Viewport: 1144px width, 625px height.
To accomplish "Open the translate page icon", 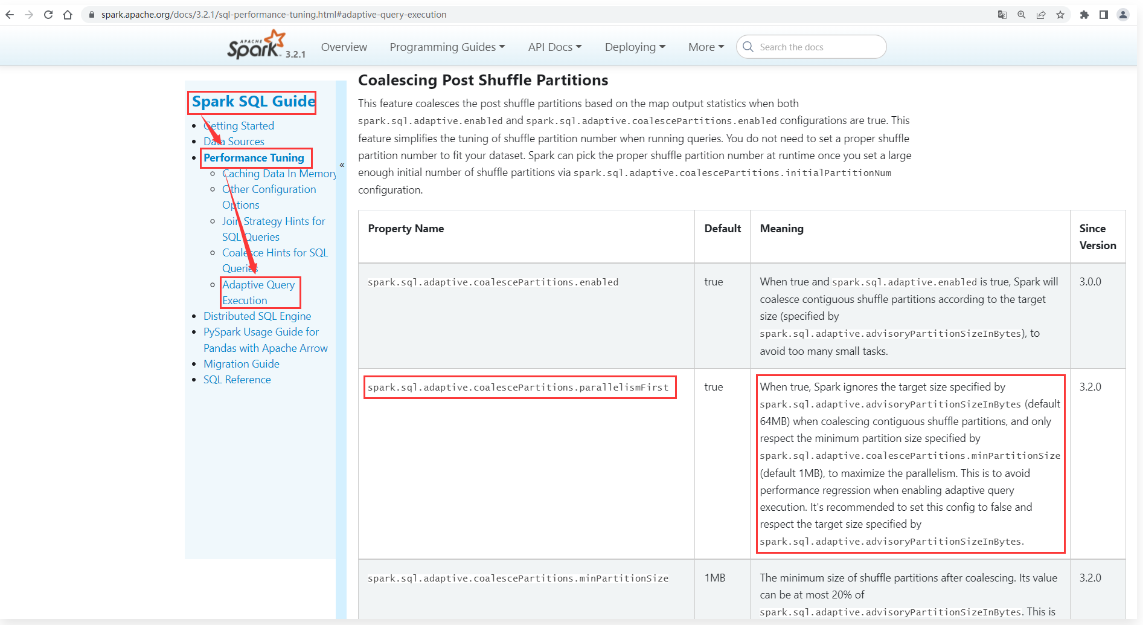I will click(x=1002, y=15).
